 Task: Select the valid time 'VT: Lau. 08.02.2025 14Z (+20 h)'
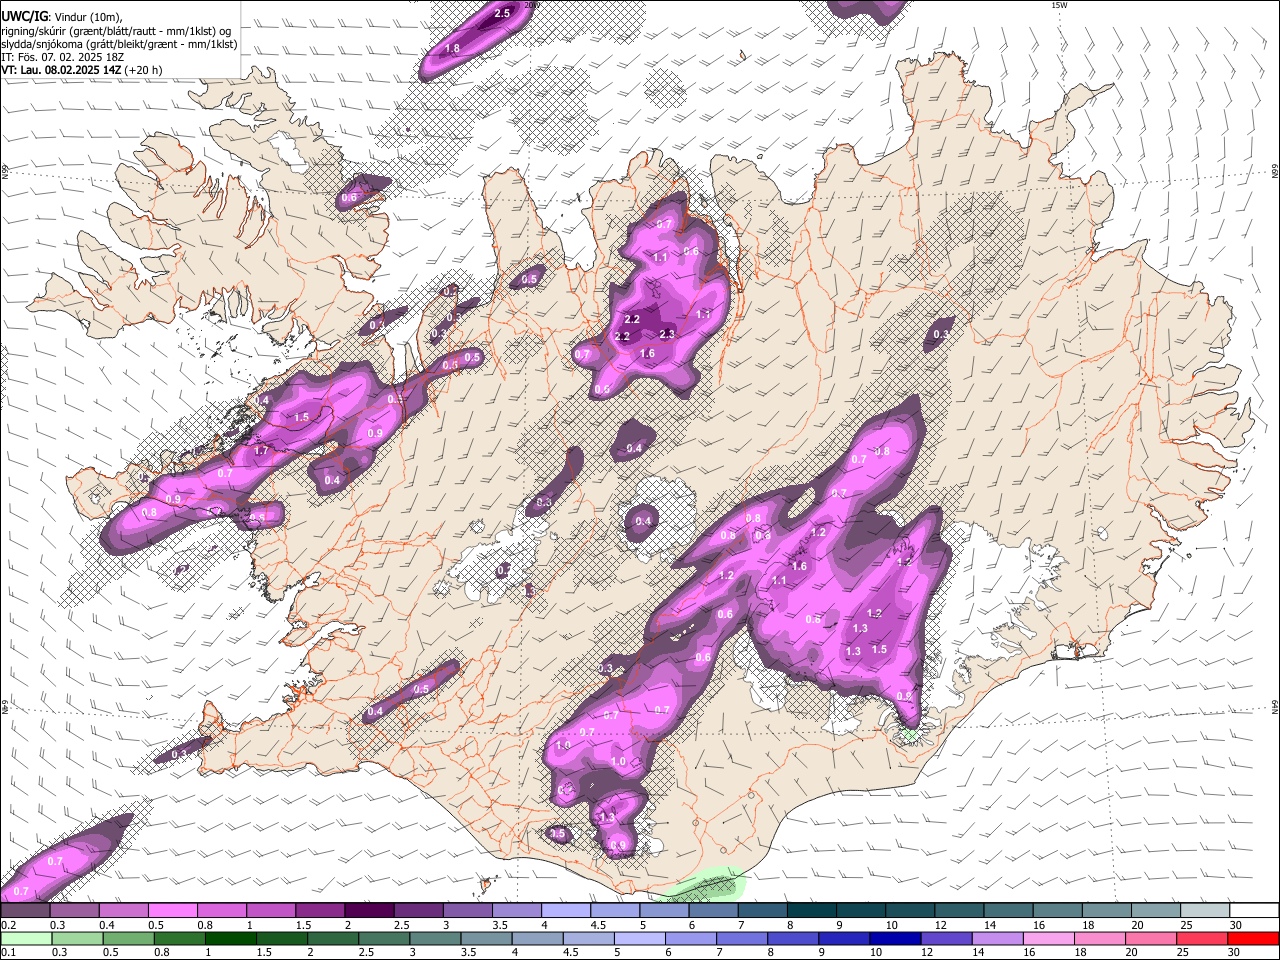82,70
